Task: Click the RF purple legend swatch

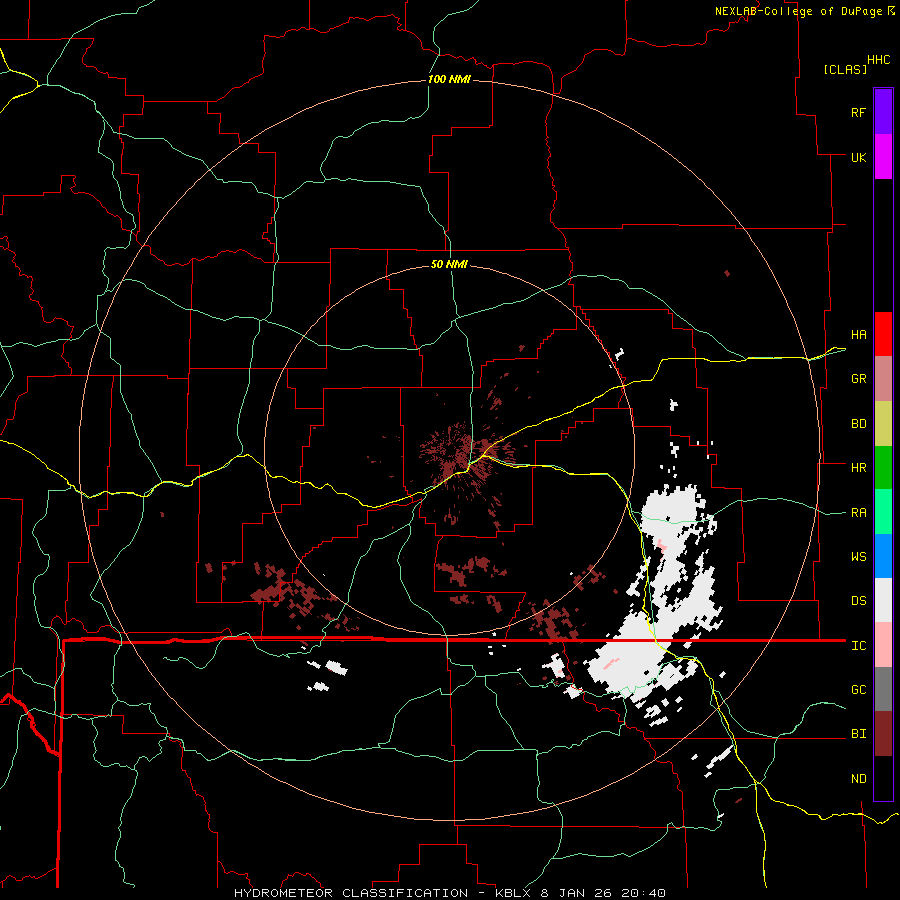Action: [883, 112]
